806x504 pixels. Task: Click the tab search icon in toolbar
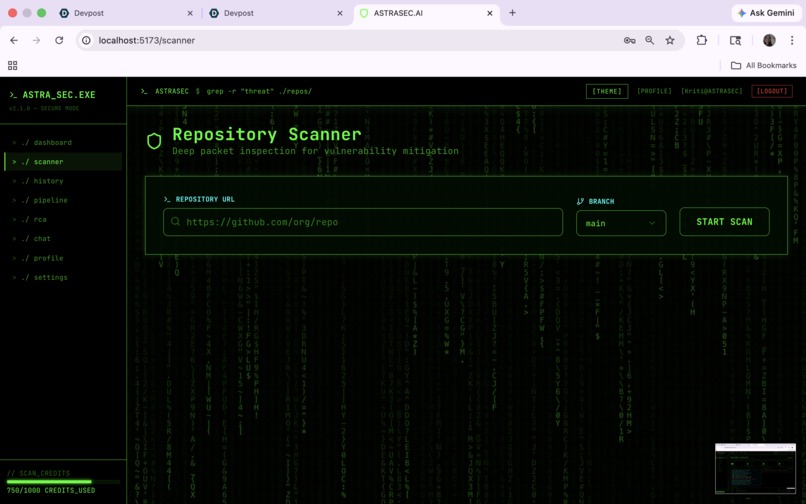[736, 40]
